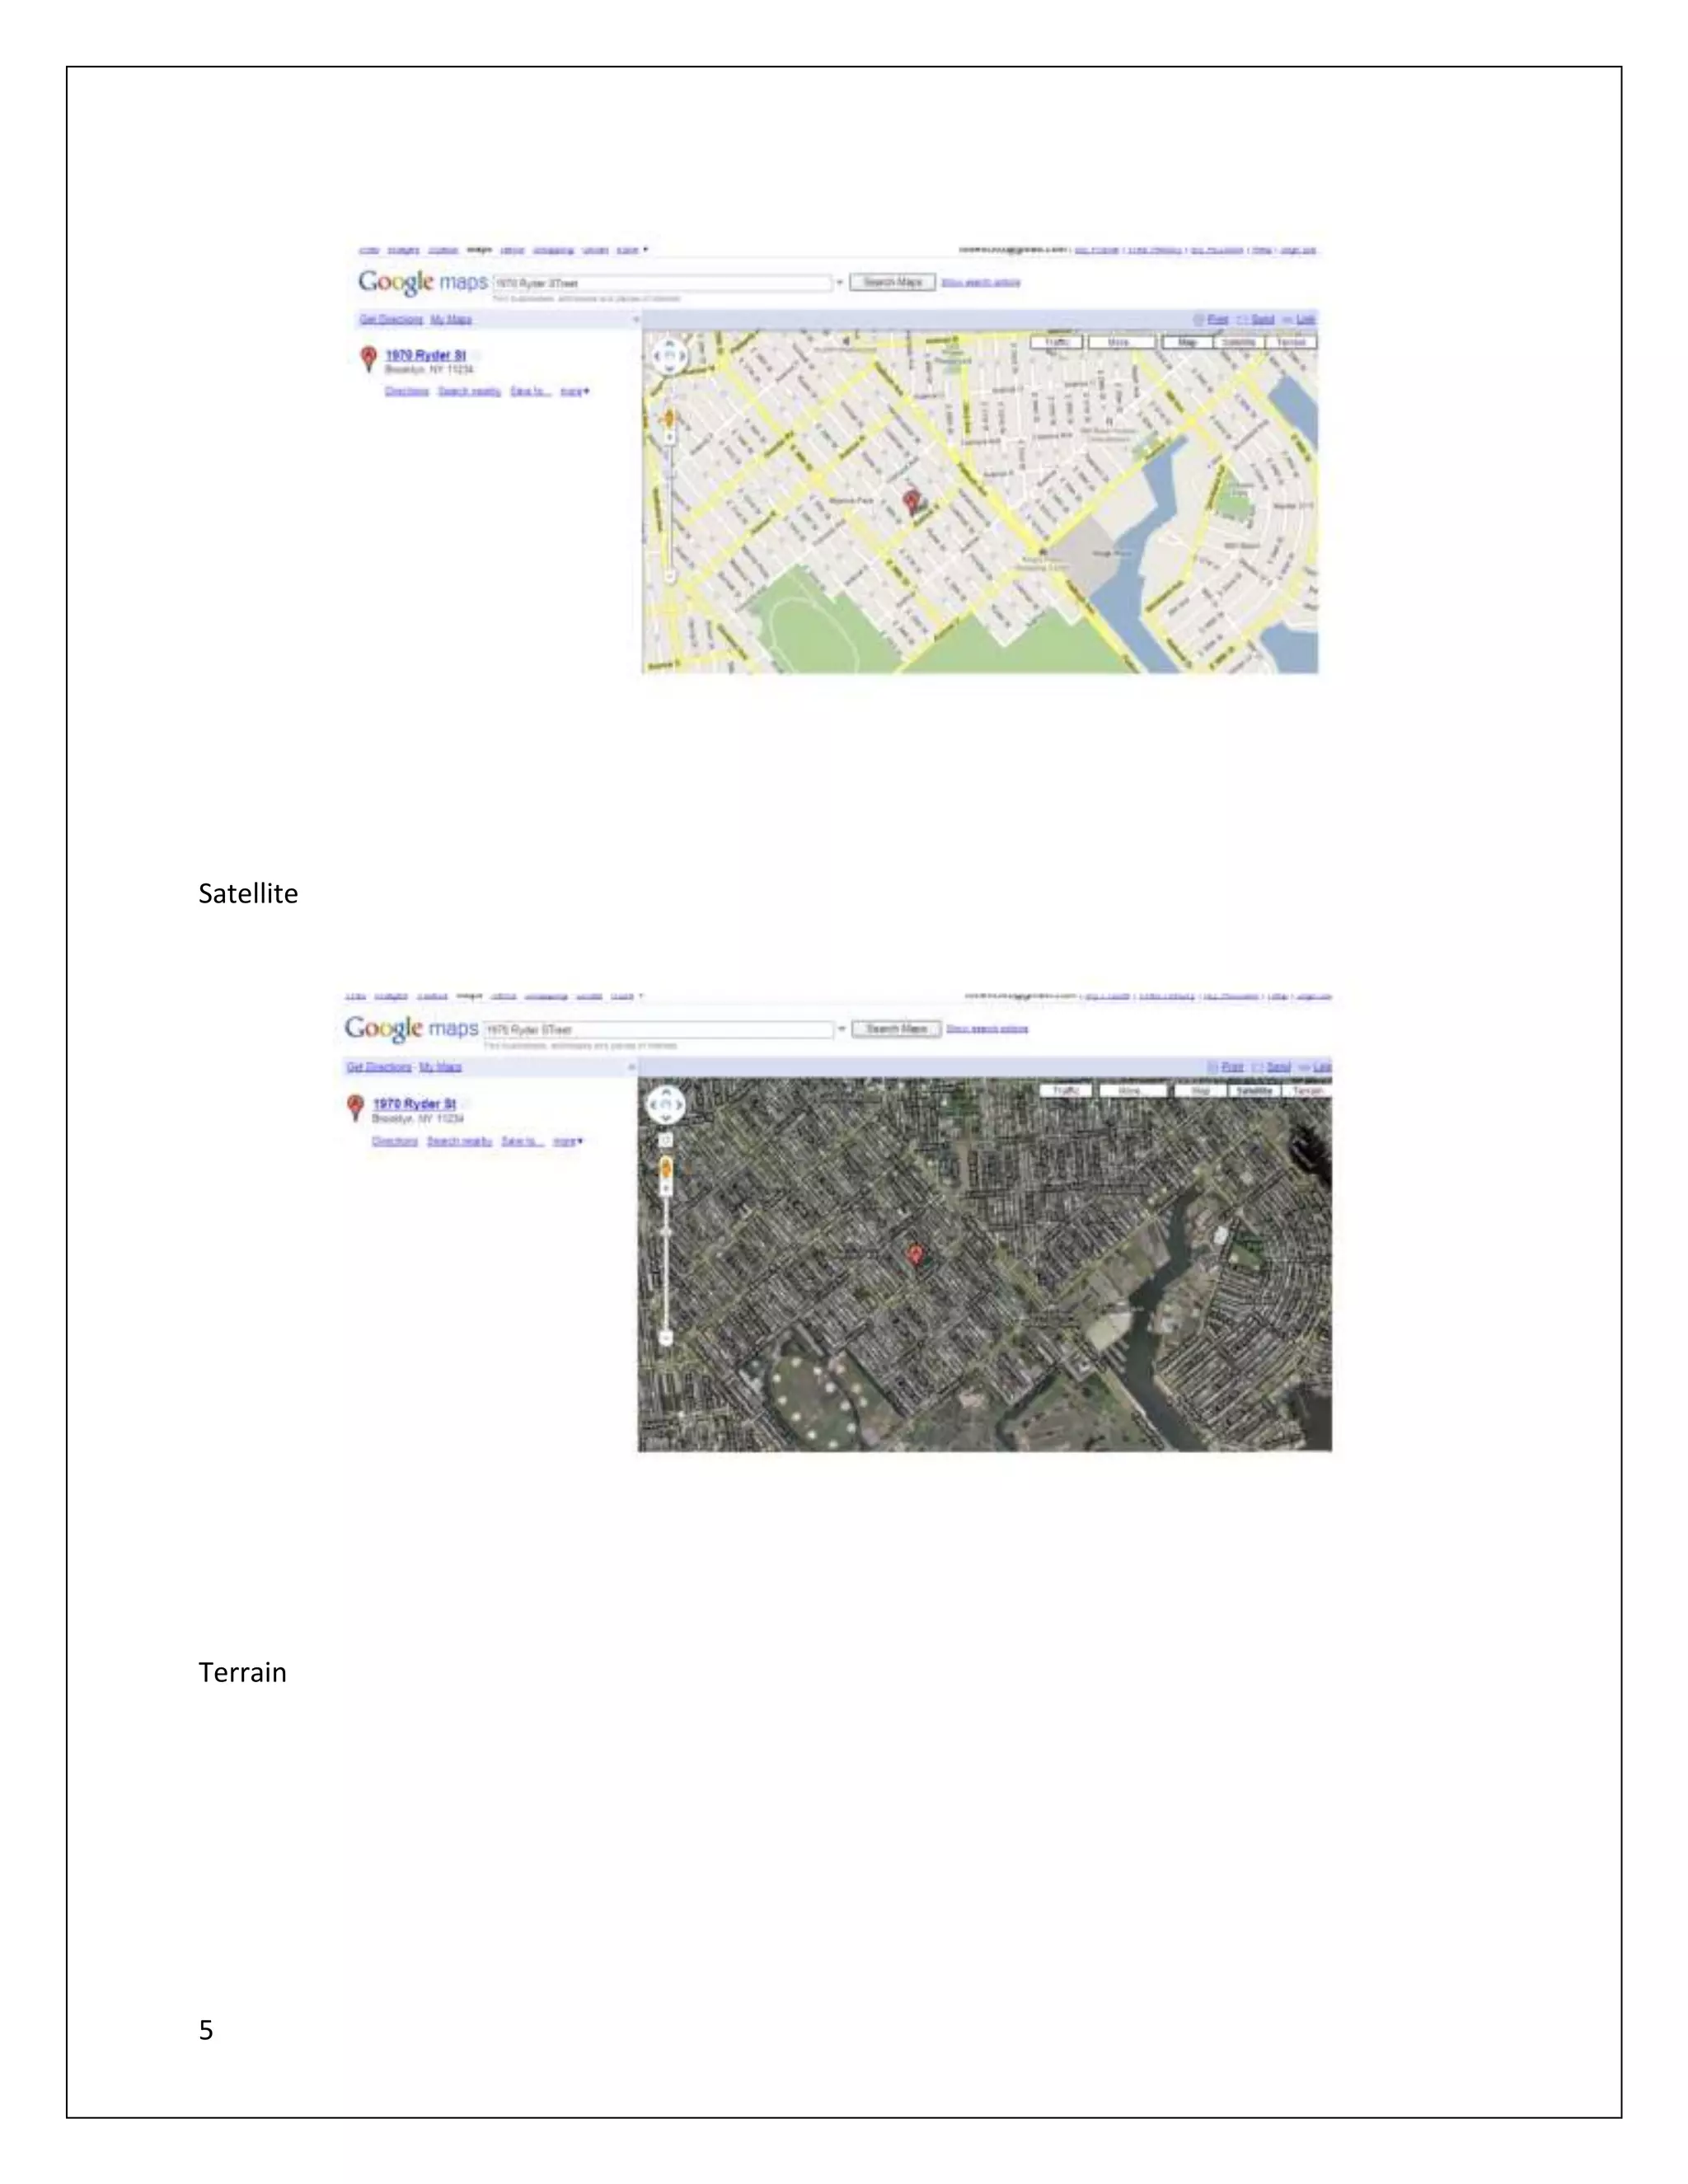Collapse the left panel arrow in the satellite screenshot
The image size is (1688, 2184).
(631, 1067)
